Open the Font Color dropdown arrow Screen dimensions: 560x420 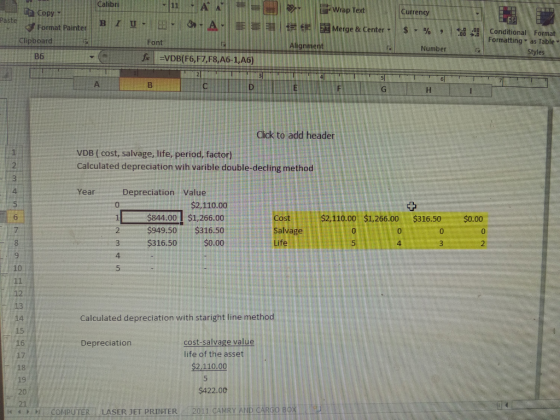pyautogui.click(x=222, y=25)
